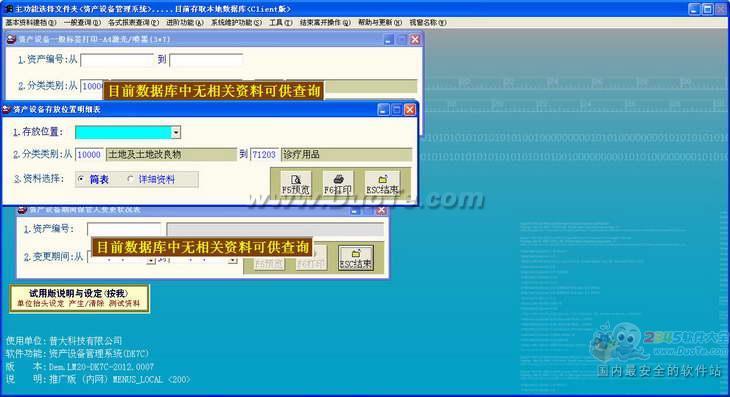This screenshot has width=730, height=397.
Task: Open the 一般查询 menu
Action: 82,22
